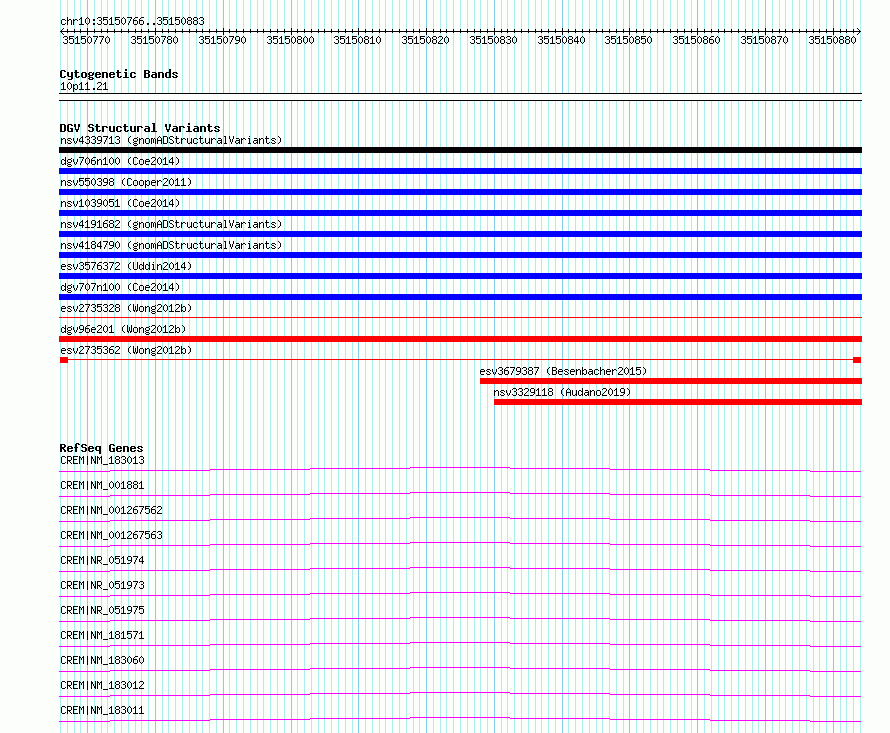Open variant dgv707n100 (Coe2014) label

(x=120, y=287)
